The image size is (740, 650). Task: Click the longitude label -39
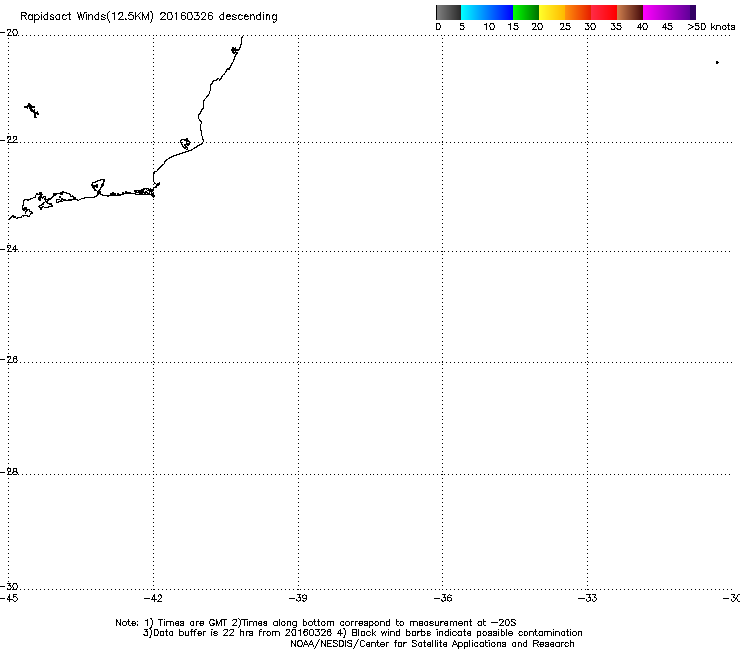click(x=298, y=599)
